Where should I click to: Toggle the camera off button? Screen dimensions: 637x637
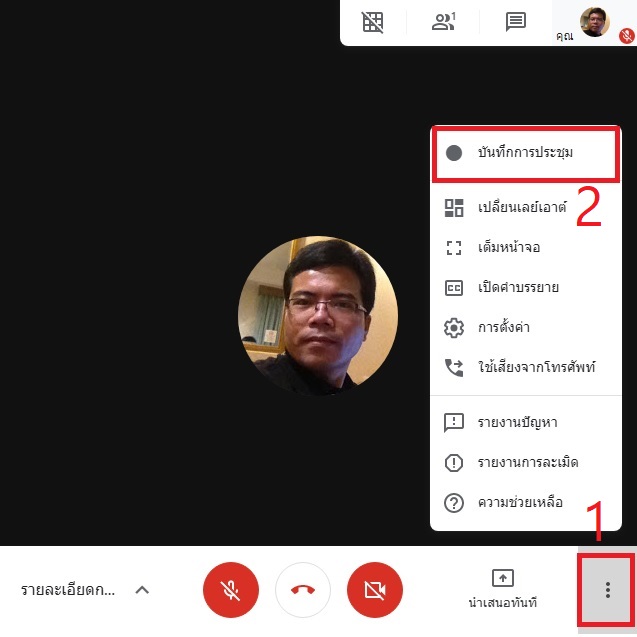(375, 589)
